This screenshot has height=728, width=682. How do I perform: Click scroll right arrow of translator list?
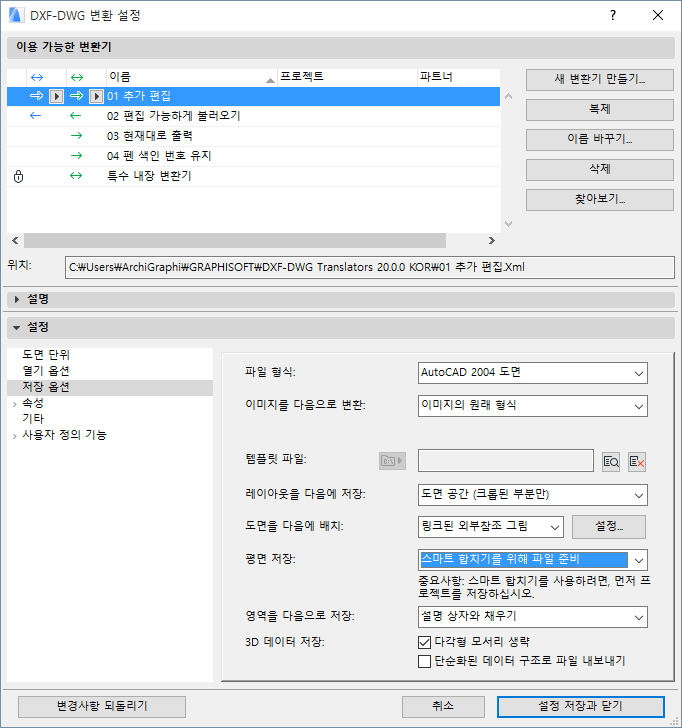(x=492, y=240)
